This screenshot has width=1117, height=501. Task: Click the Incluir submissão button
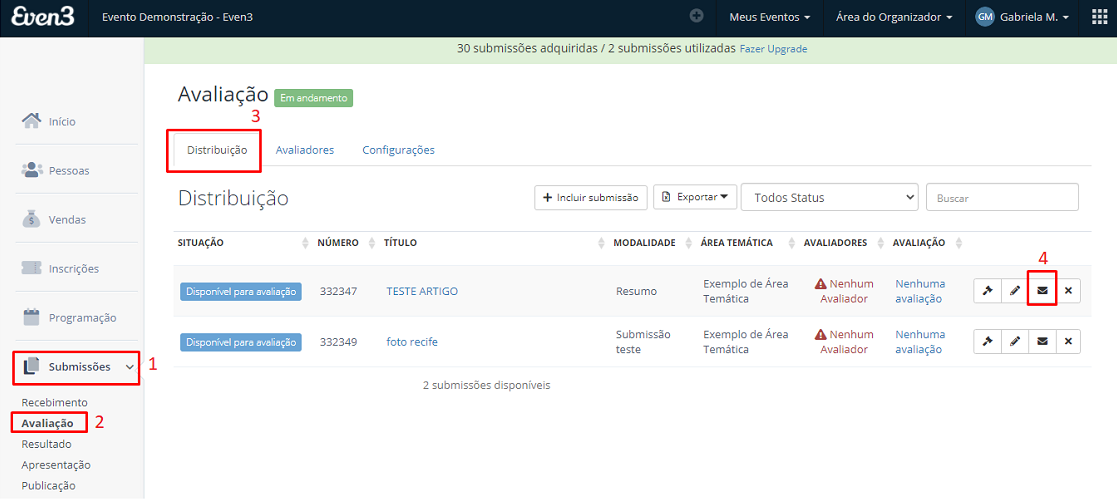591,197
